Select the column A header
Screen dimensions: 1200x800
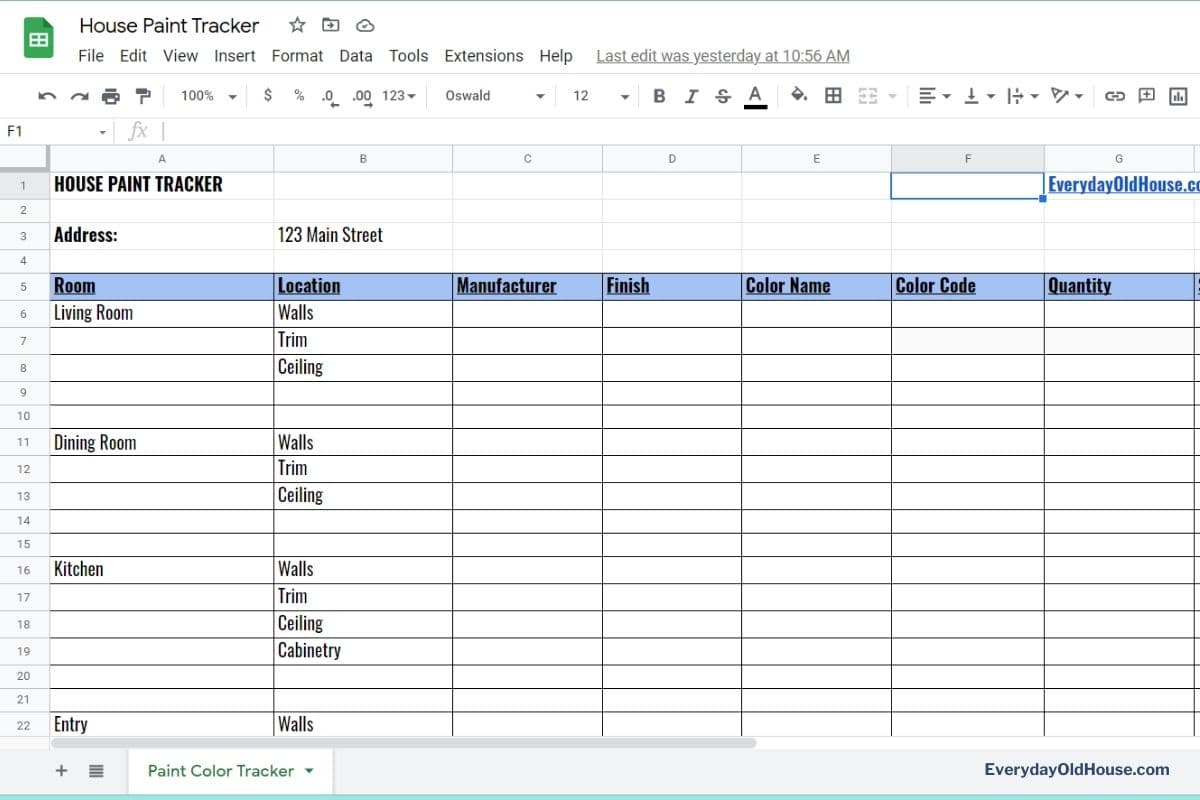pyautogui.click(x=162, y=158)
